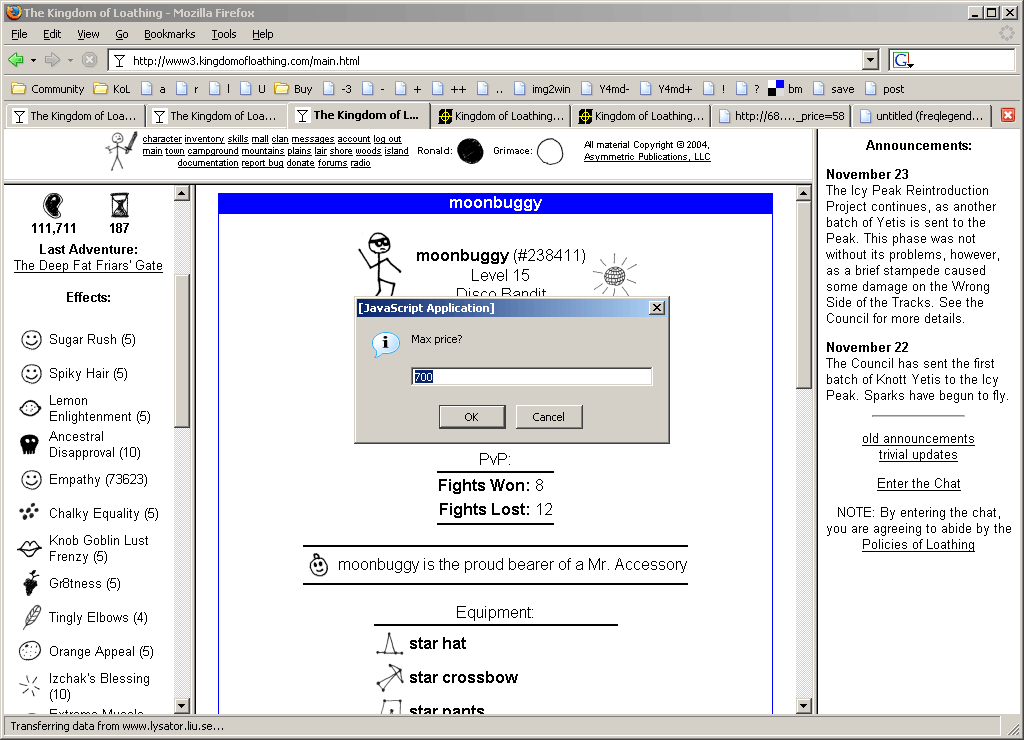The height and width of the screenshot is (740, 1024).
Task: Click the star crossbow equipment icon
Action: click(390, 677)
